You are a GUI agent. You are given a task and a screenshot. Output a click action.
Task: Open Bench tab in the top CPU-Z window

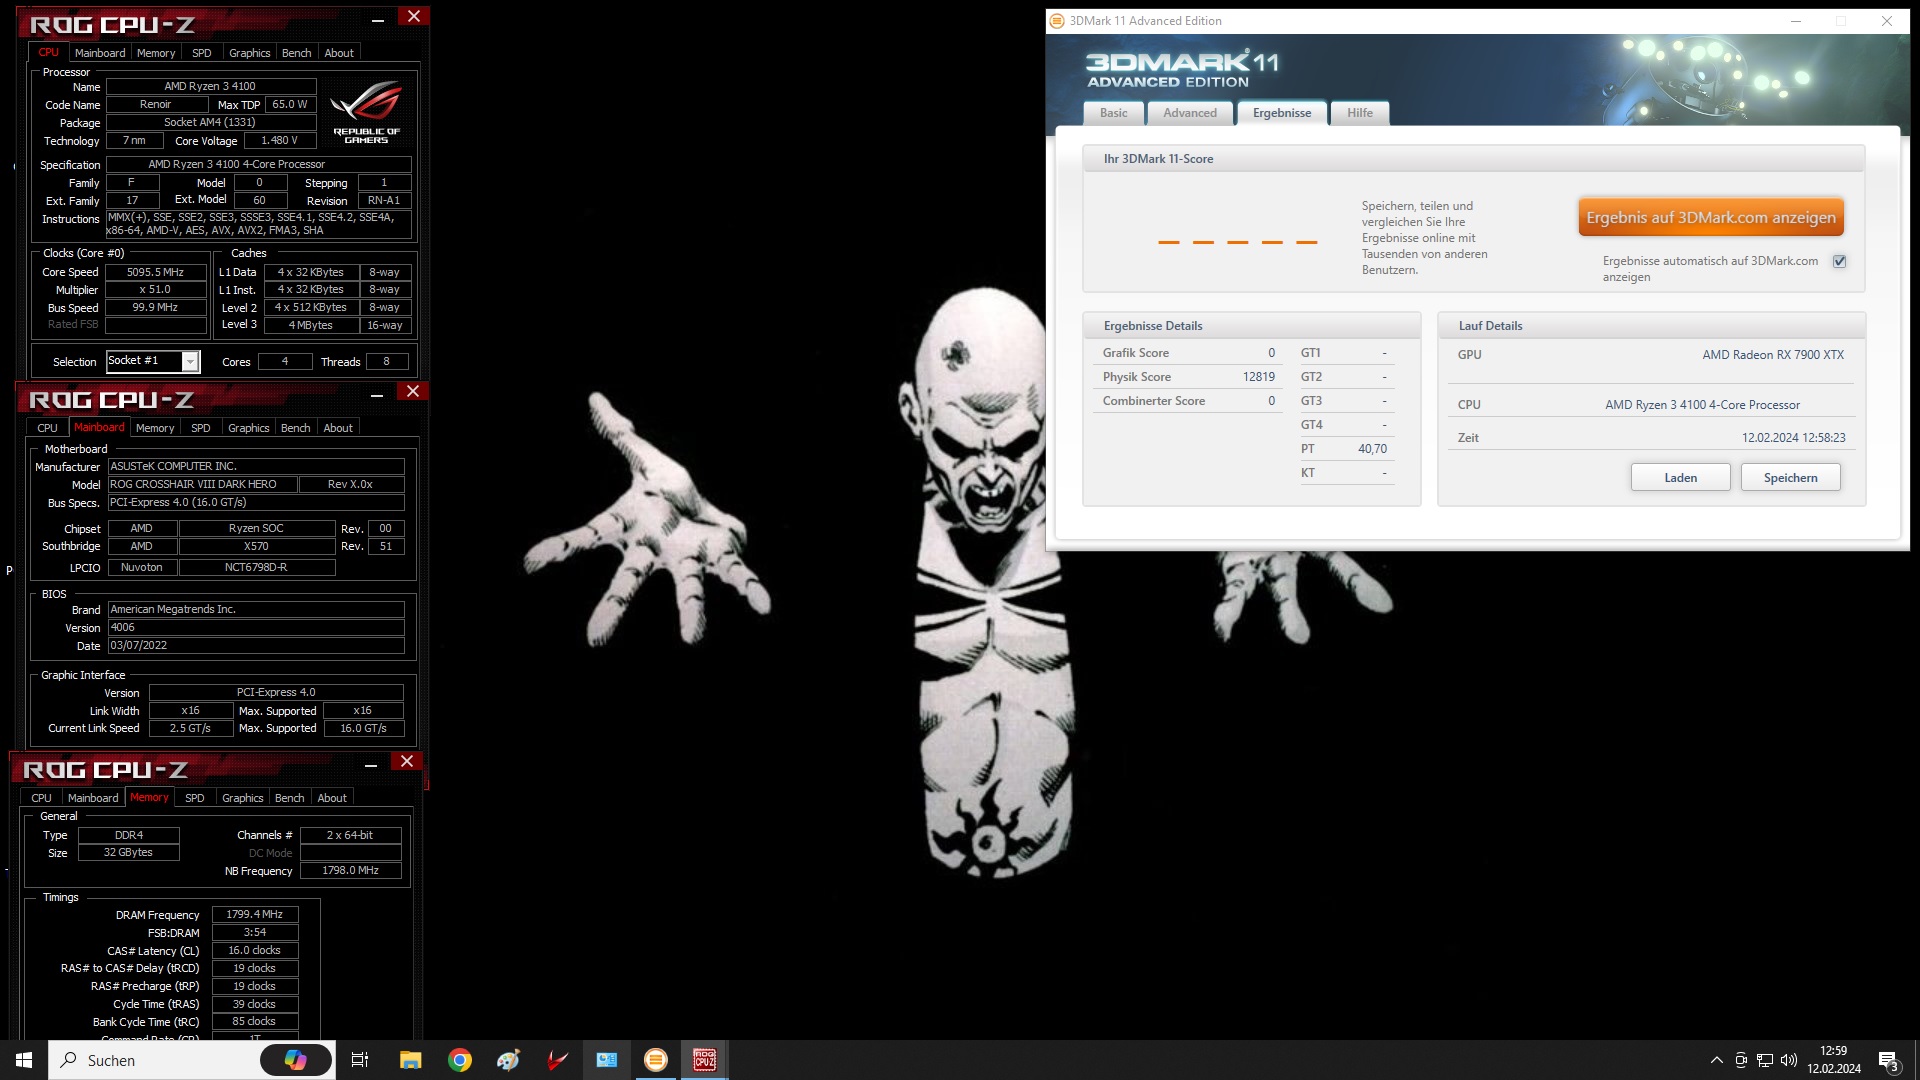click(297, 53)
